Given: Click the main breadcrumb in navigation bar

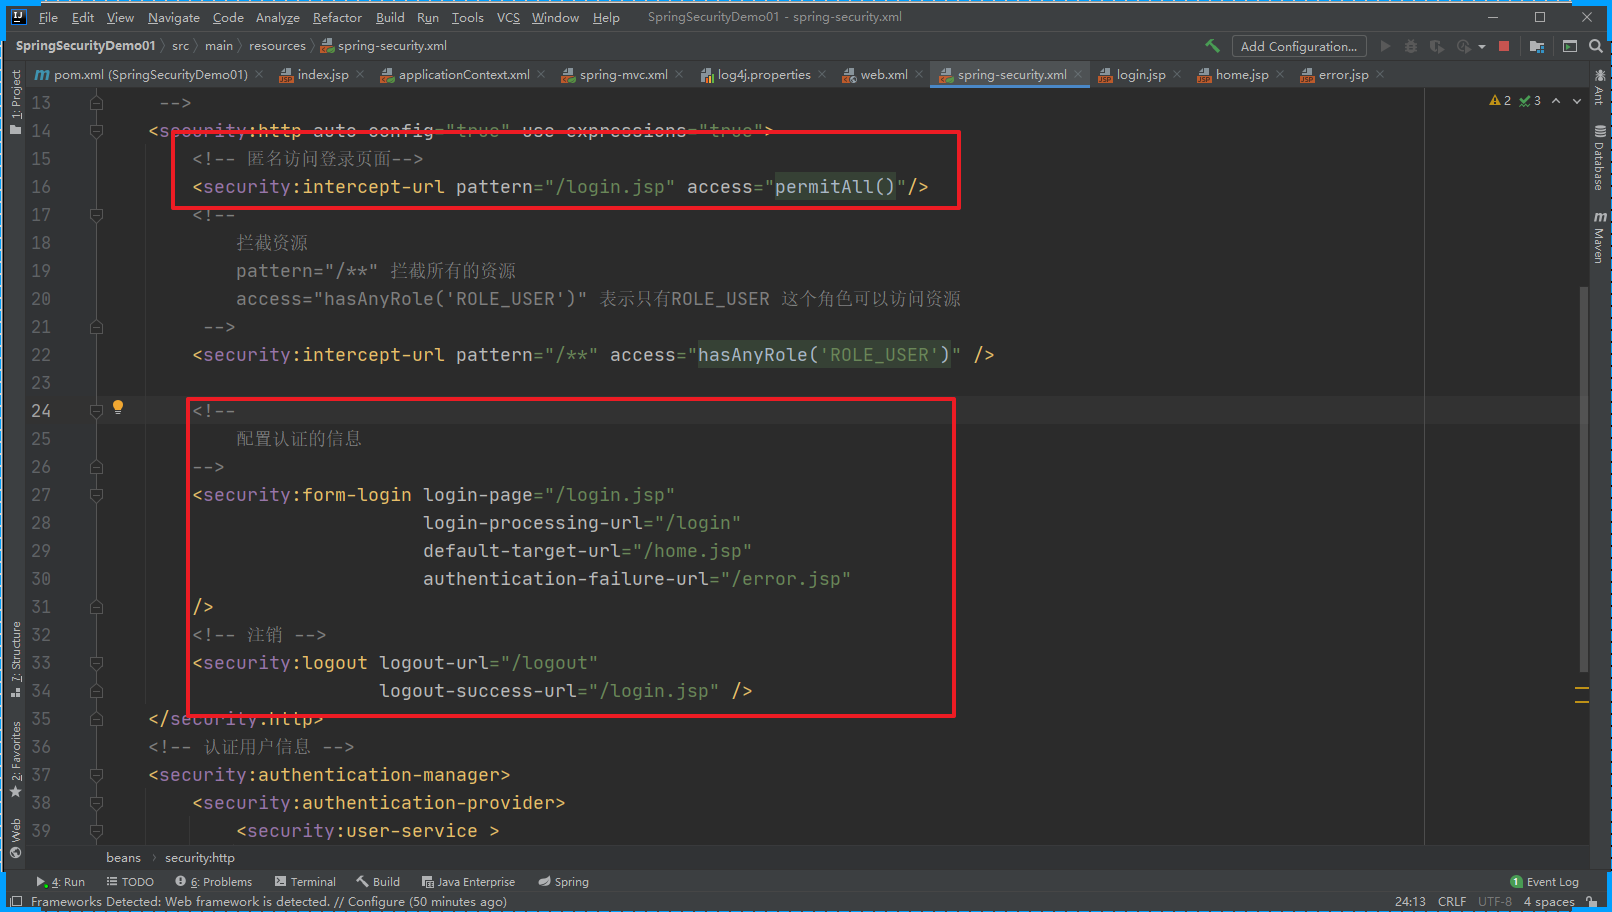Looking at the screenshot, I should click(x=219, y=46).
